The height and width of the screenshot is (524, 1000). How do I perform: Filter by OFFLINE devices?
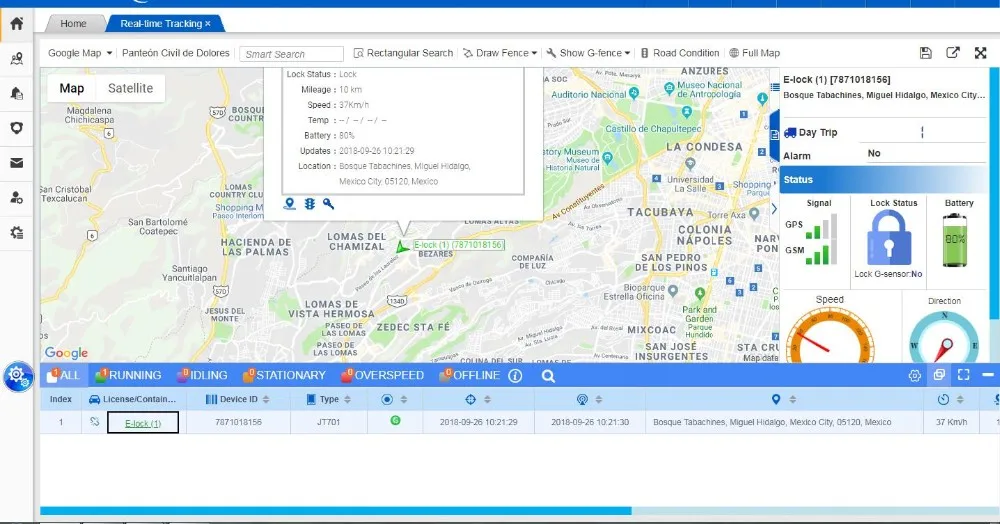pos(470,375)
